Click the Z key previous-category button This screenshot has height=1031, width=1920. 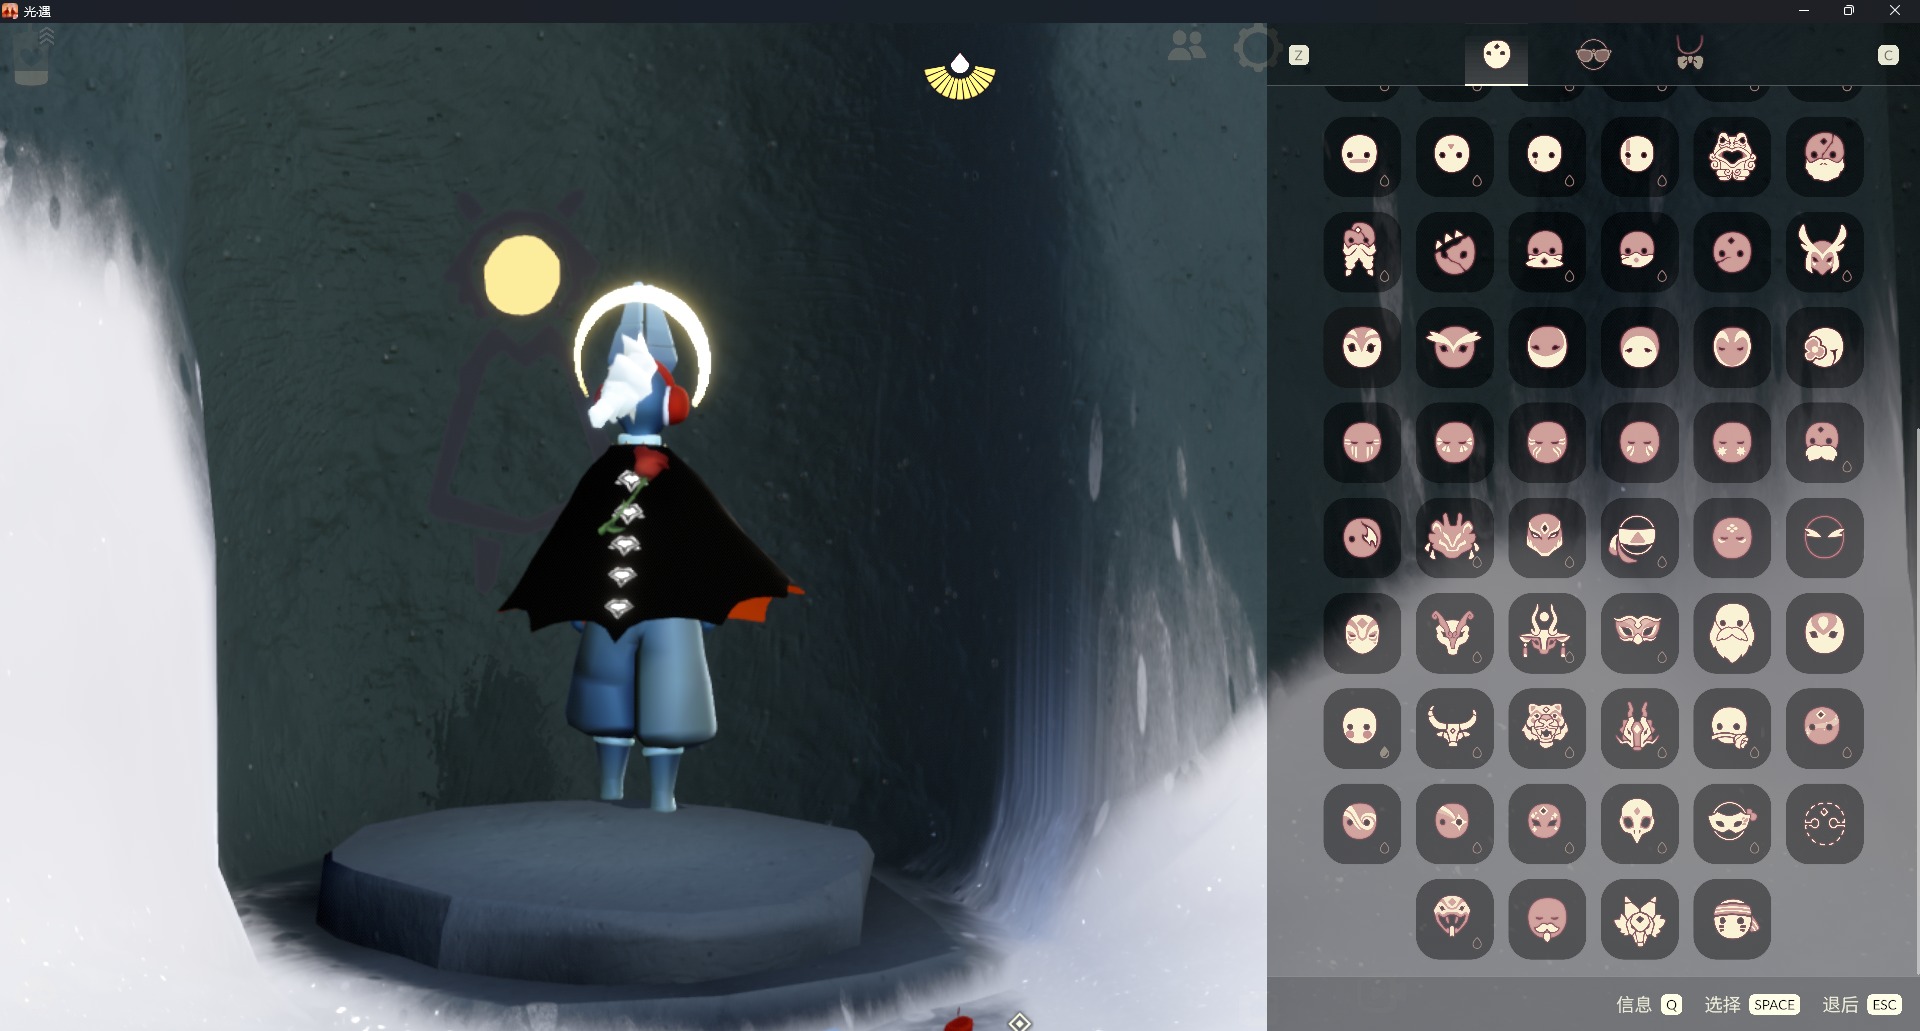(1299, 56)
